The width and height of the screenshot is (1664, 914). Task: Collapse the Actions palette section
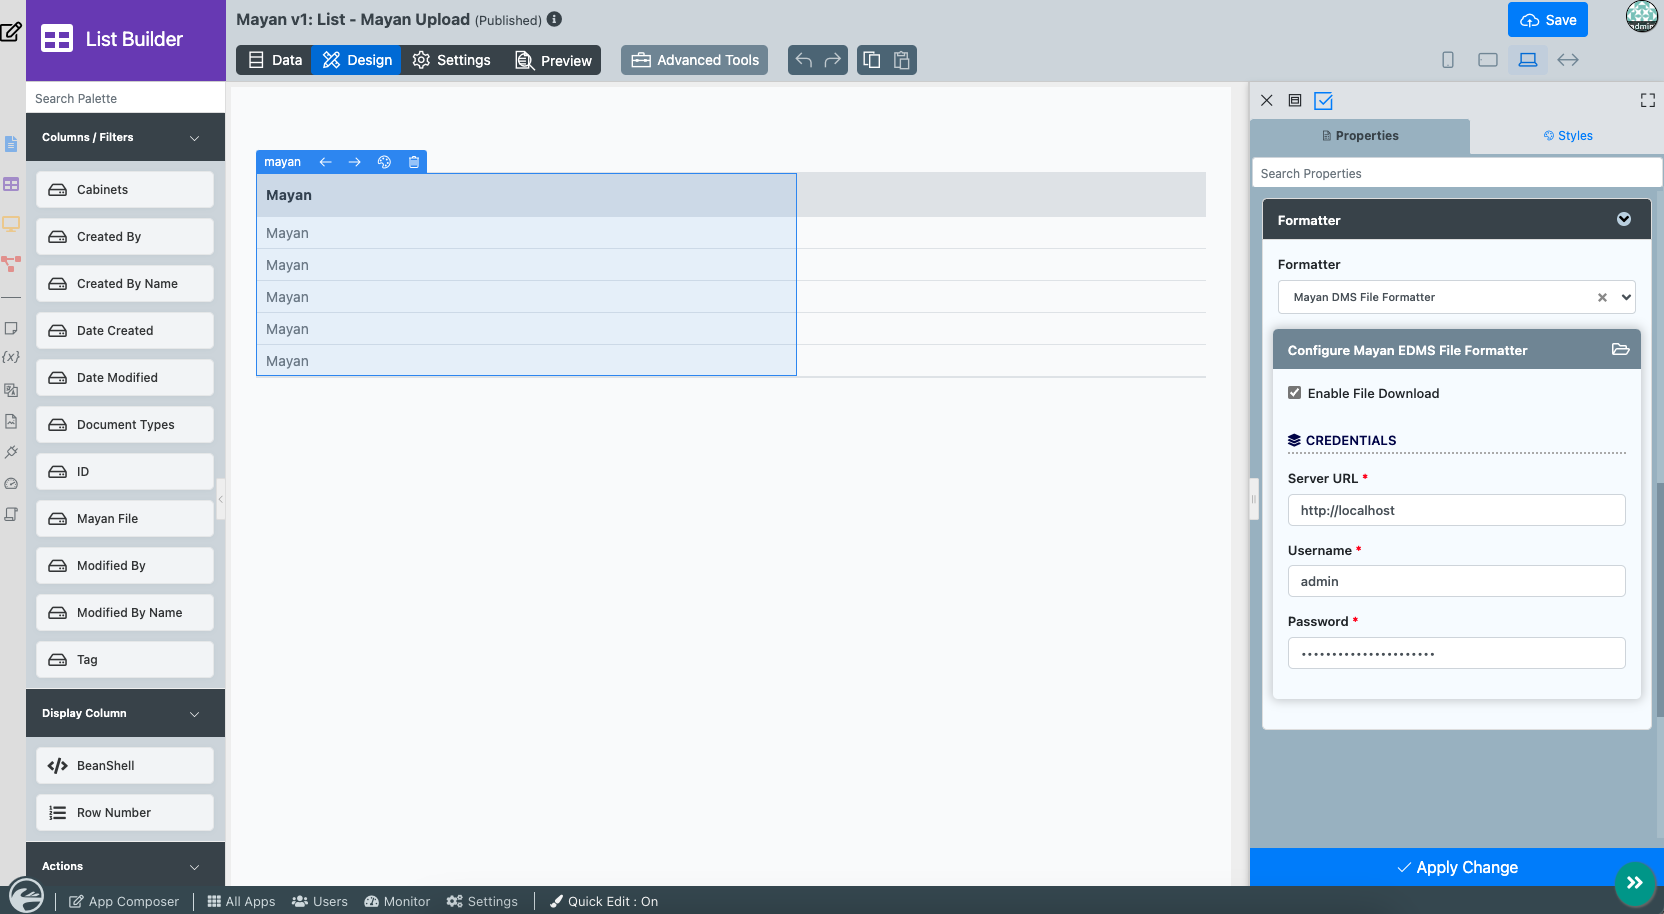194,867
